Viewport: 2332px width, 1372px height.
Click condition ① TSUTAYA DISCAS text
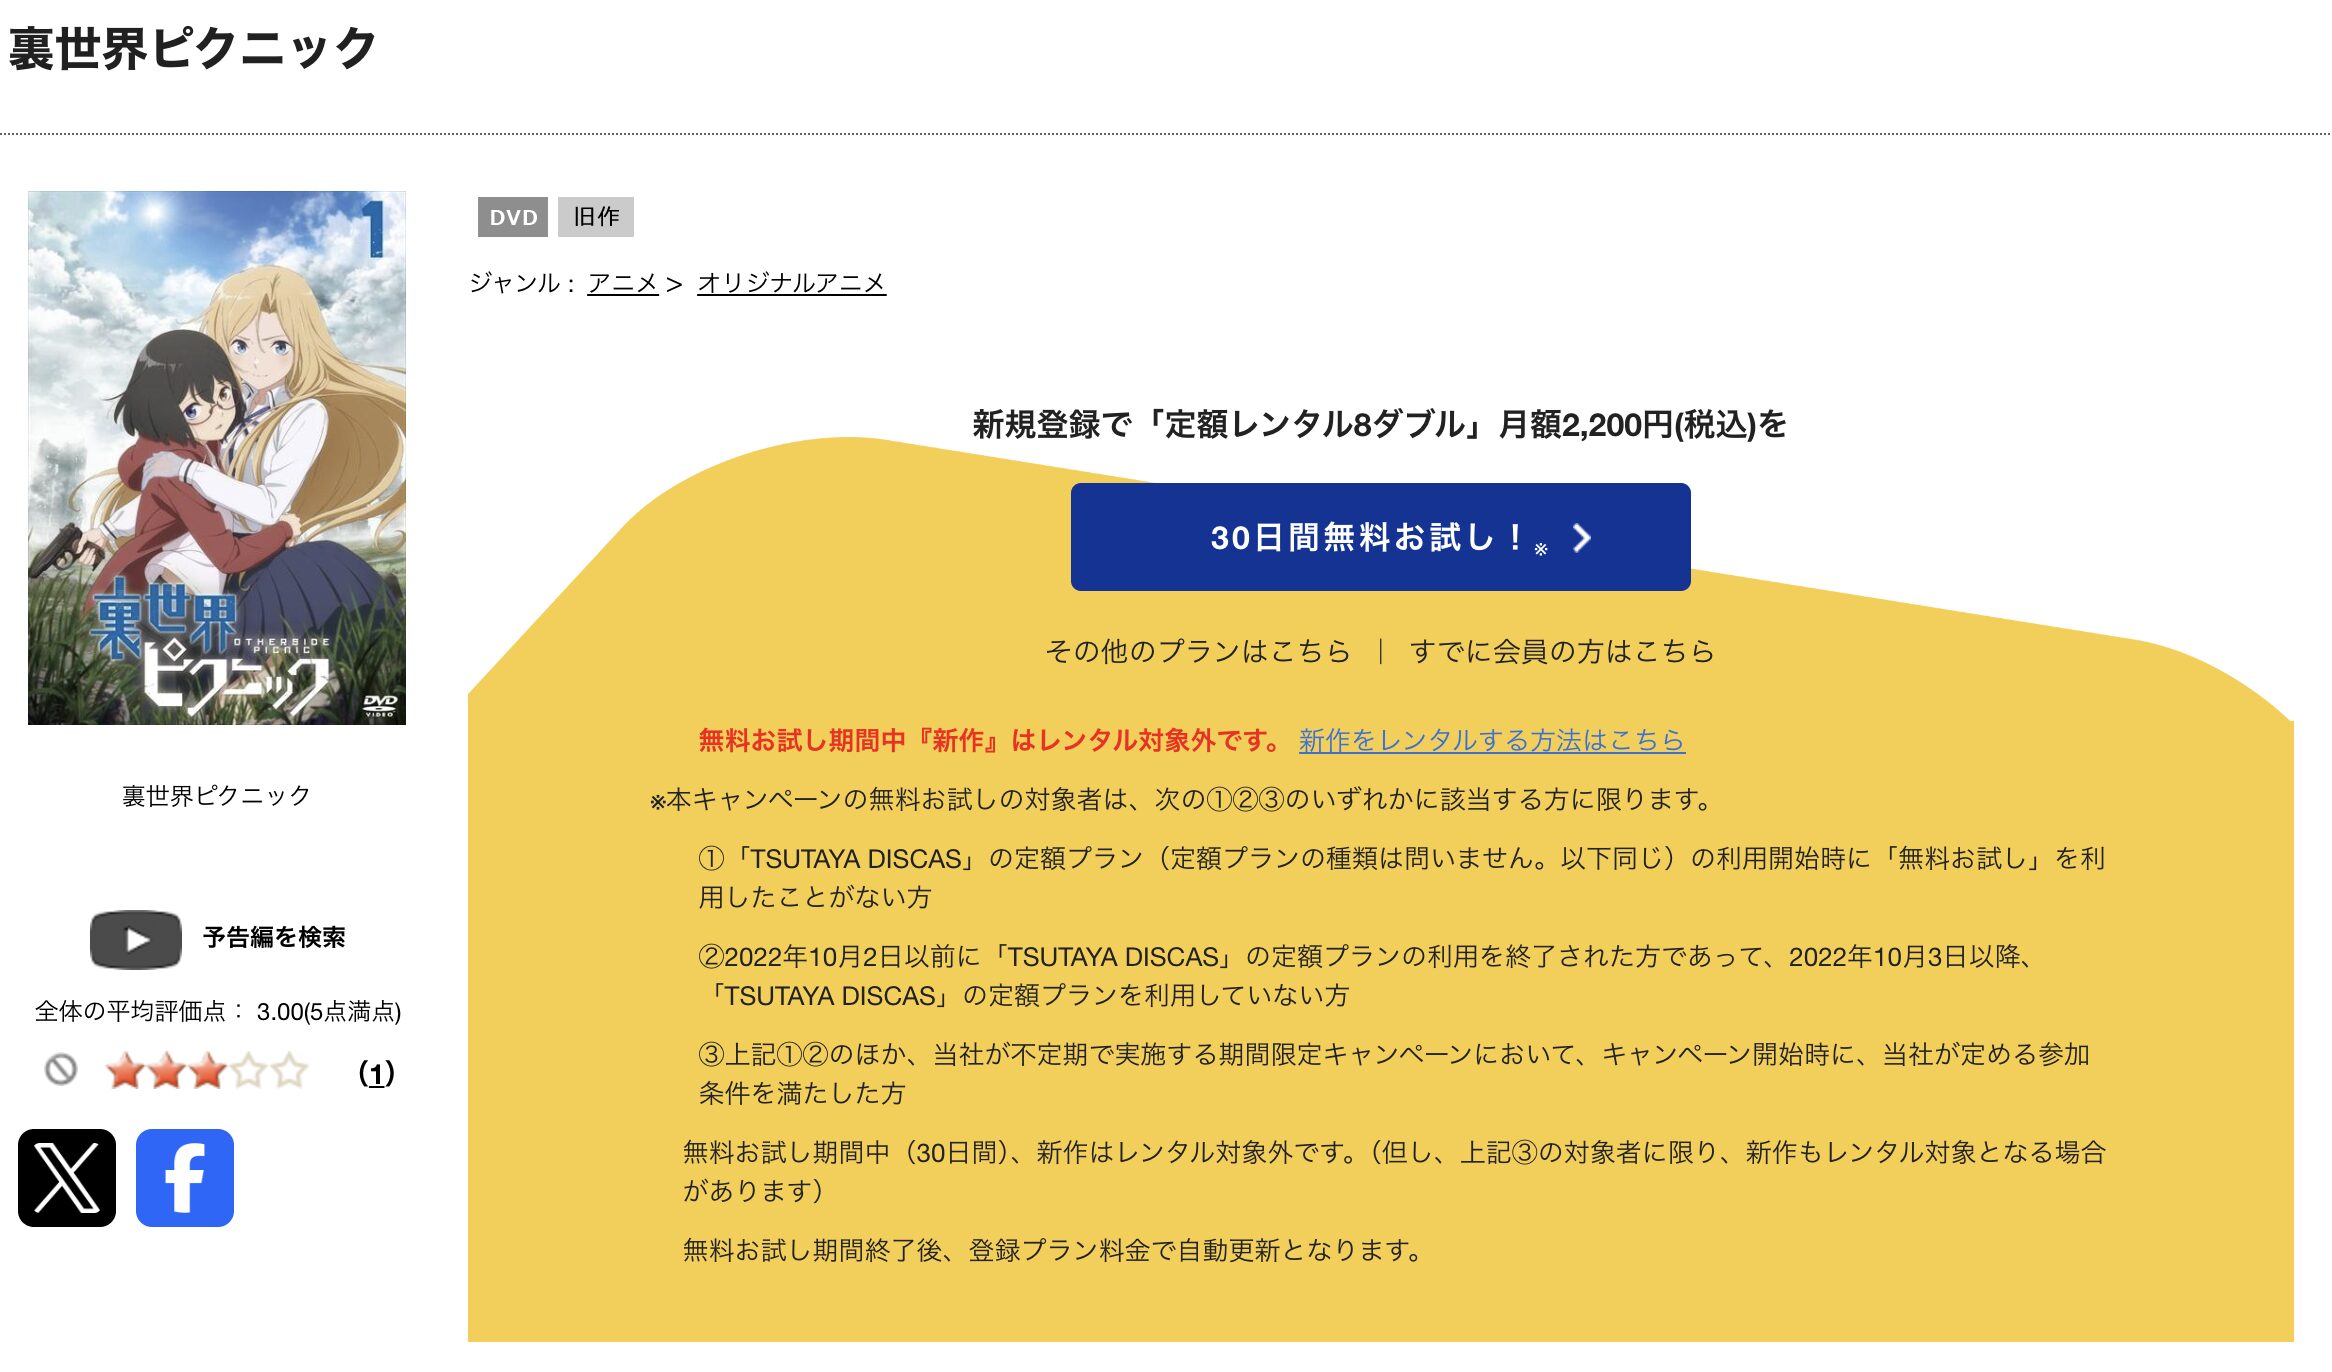[1402, 878]
